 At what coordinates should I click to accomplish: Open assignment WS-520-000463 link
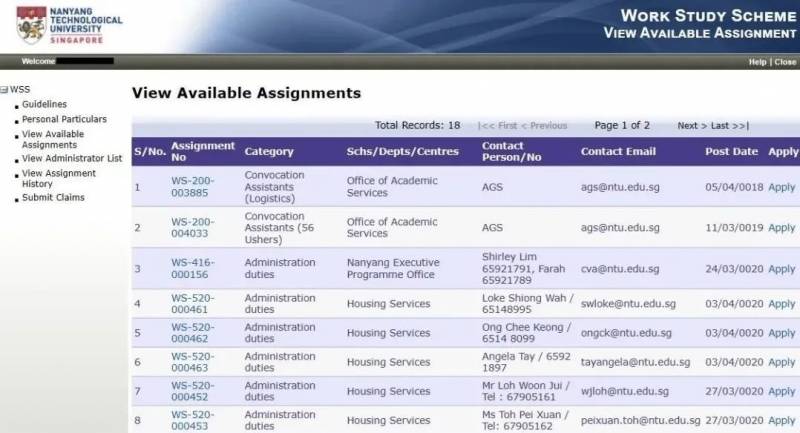(192, 362)
